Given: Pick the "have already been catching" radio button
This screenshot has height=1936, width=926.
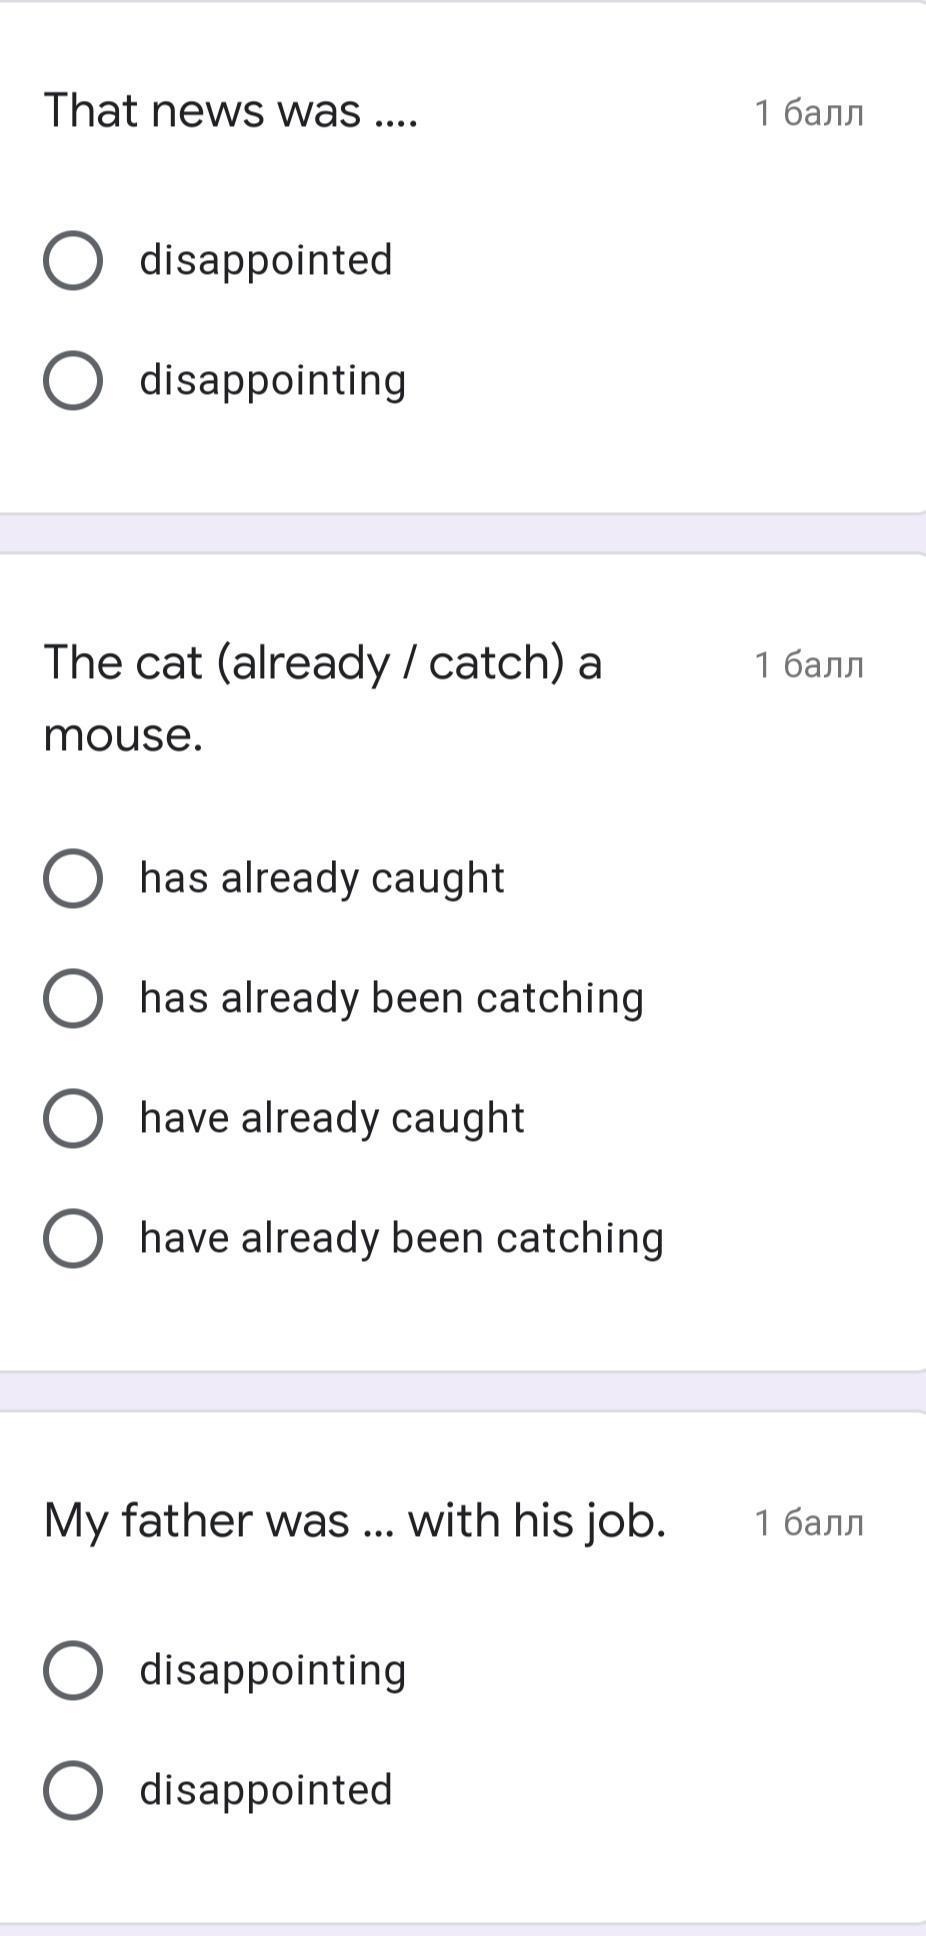Looking at the screenshot, I should [x=73, y=1238].
